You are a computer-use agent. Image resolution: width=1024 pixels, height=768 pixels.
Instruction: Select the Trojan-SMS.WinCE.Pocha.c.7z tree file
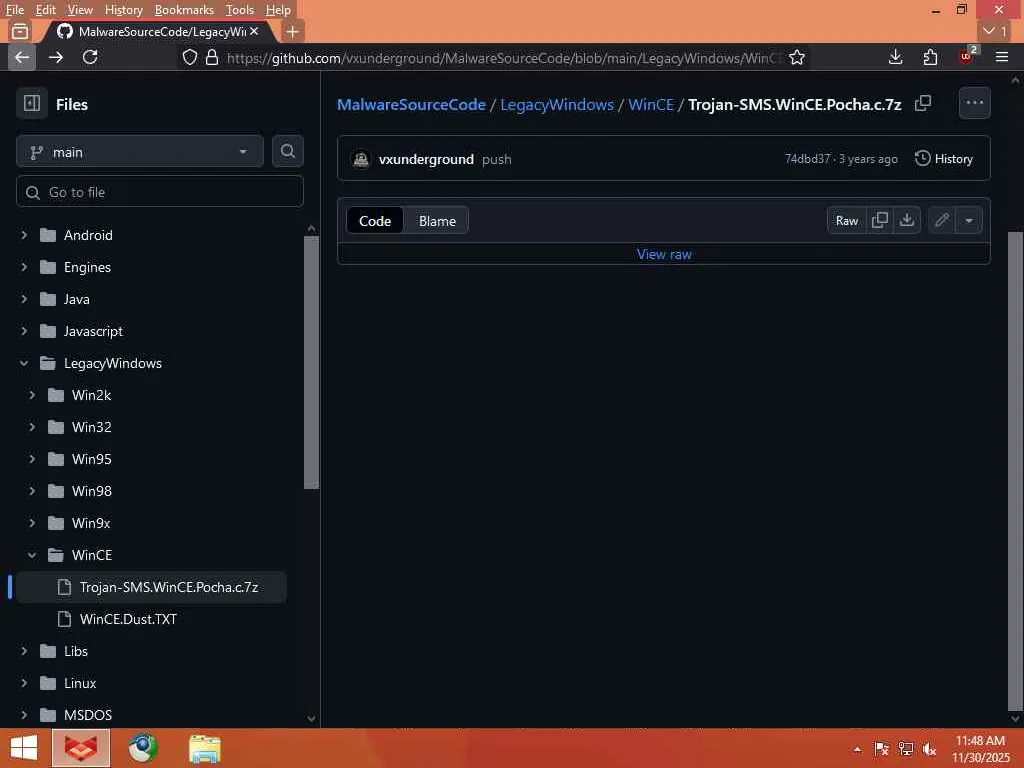tap(152, 587)
